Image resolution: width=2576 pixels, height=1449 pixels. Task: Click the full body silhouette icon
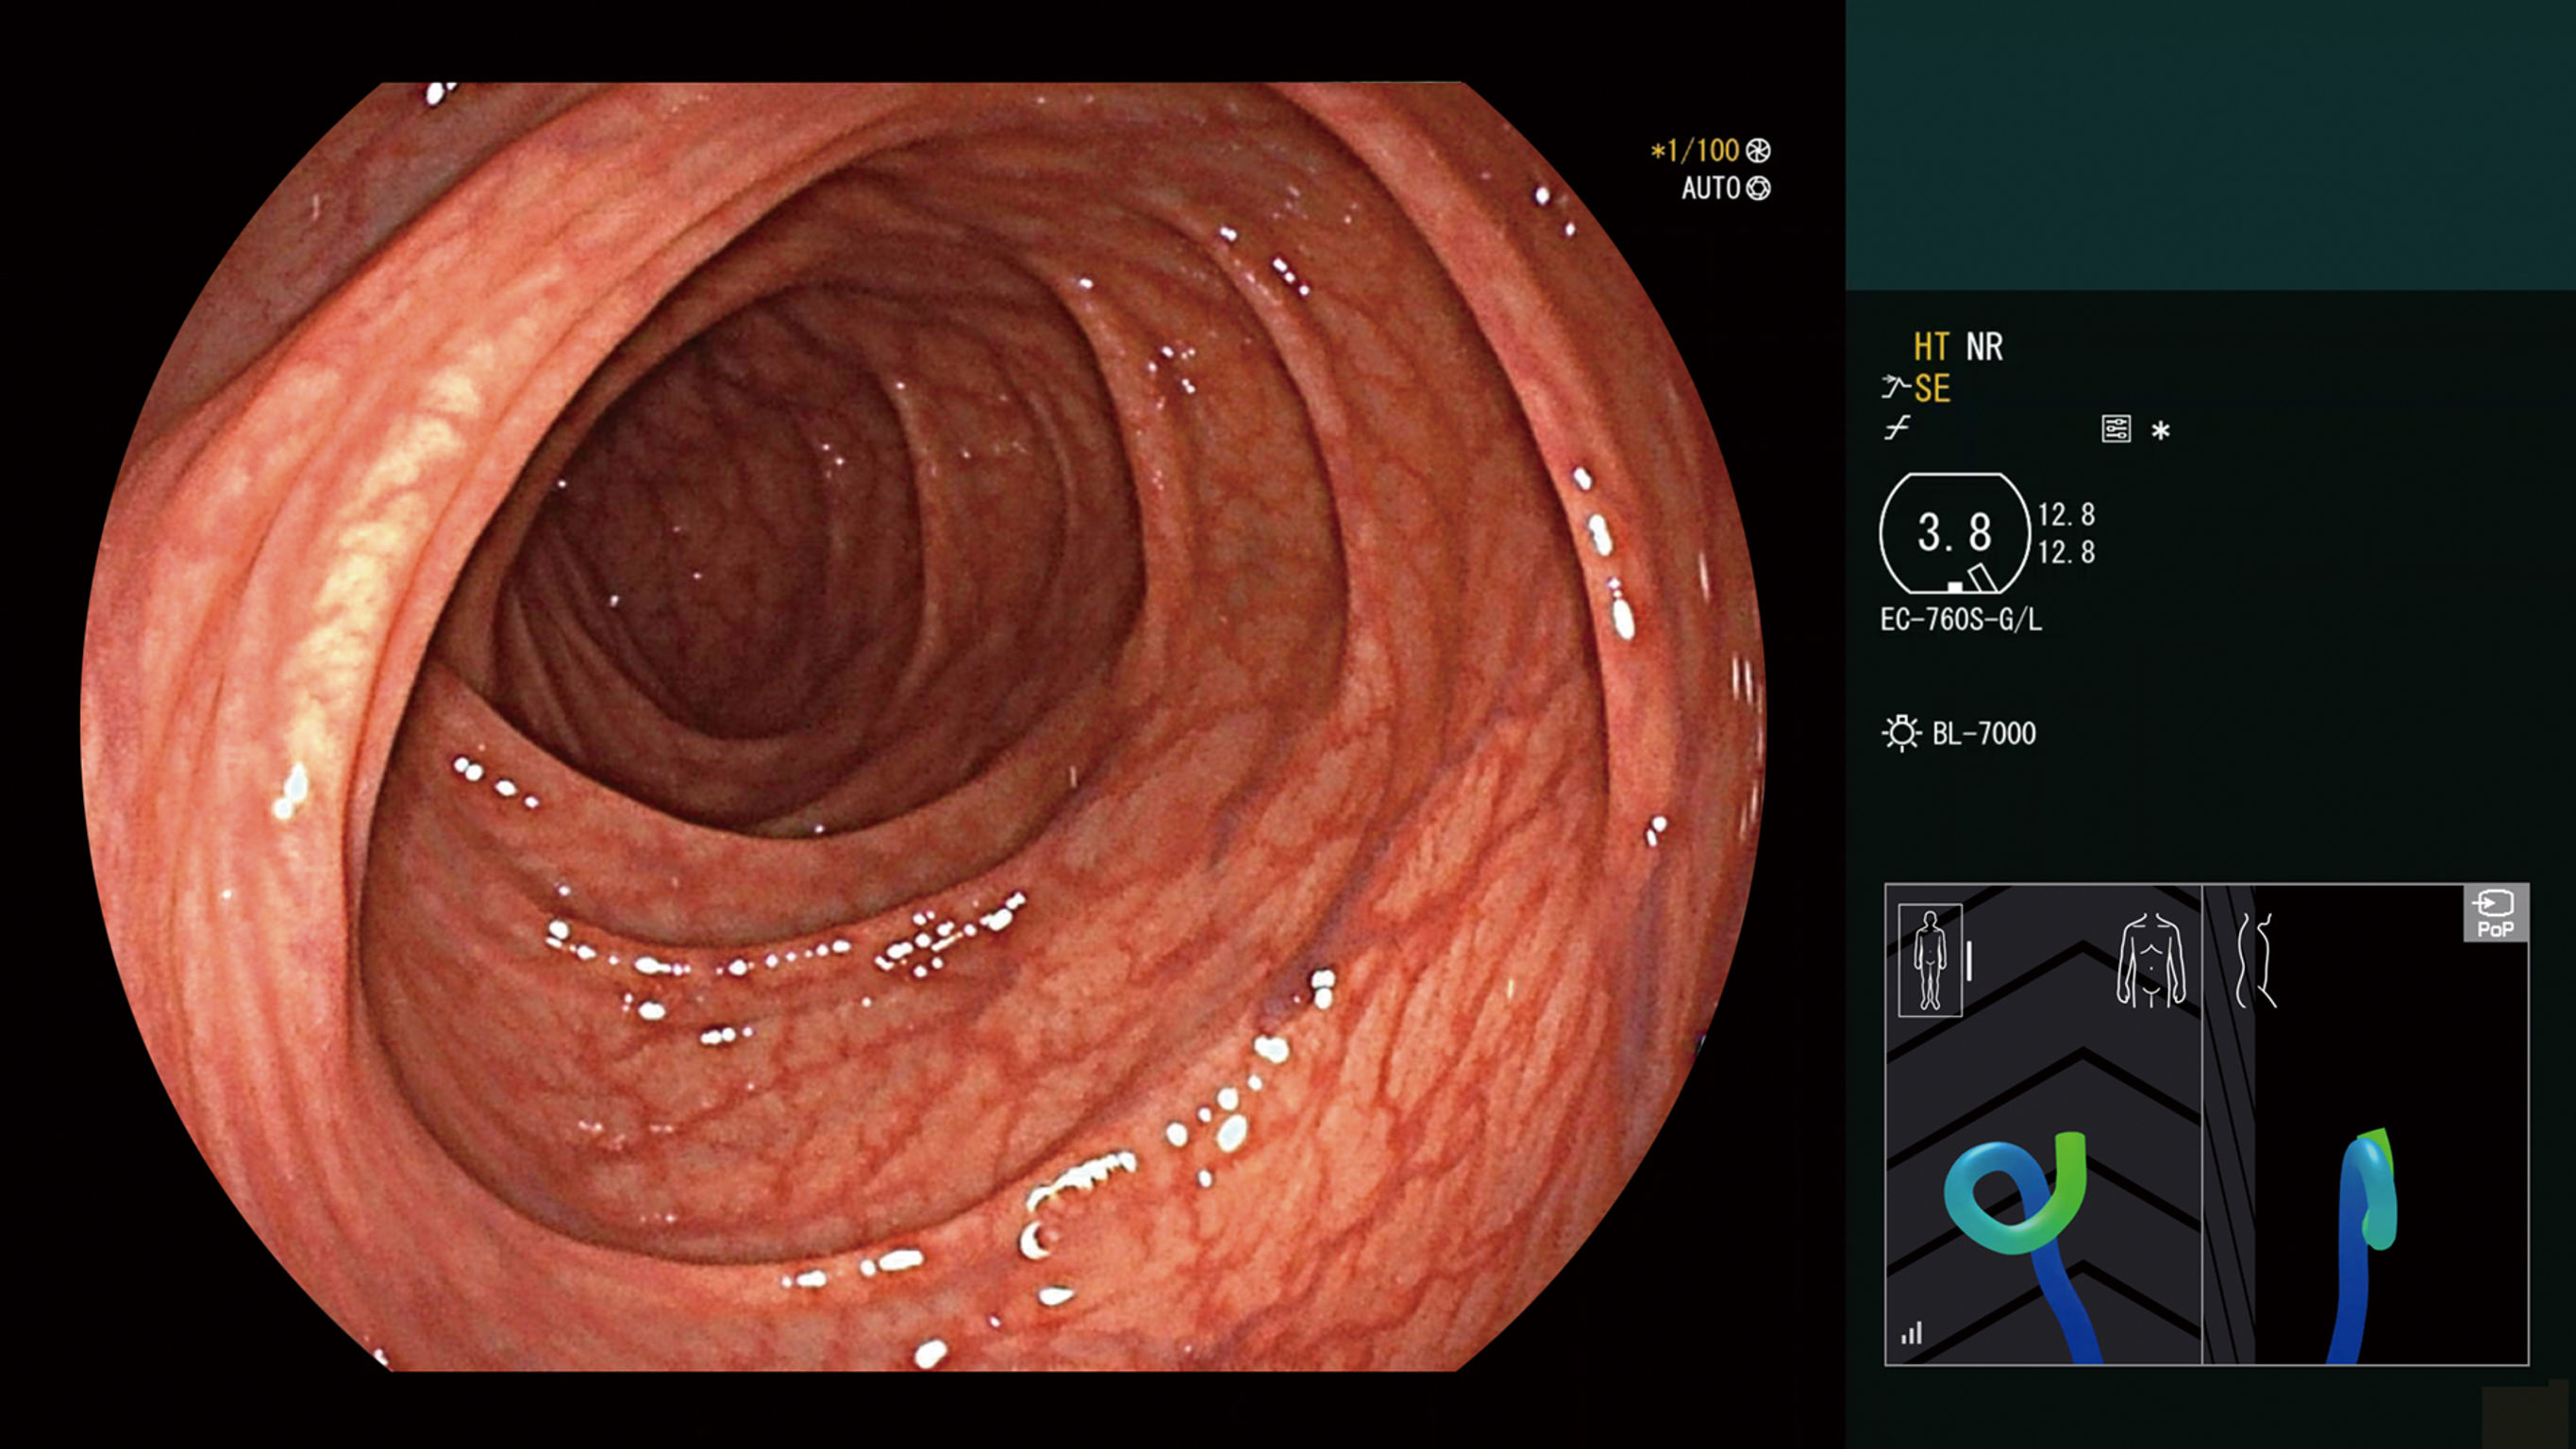tap(1929, 960)
